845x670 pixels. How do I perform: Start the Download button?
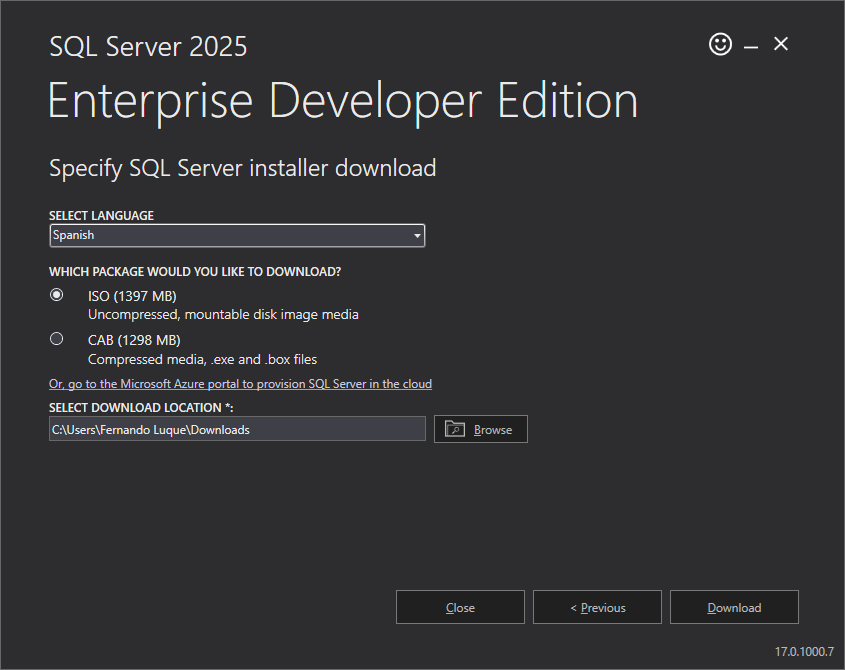[x=734, y=607]
